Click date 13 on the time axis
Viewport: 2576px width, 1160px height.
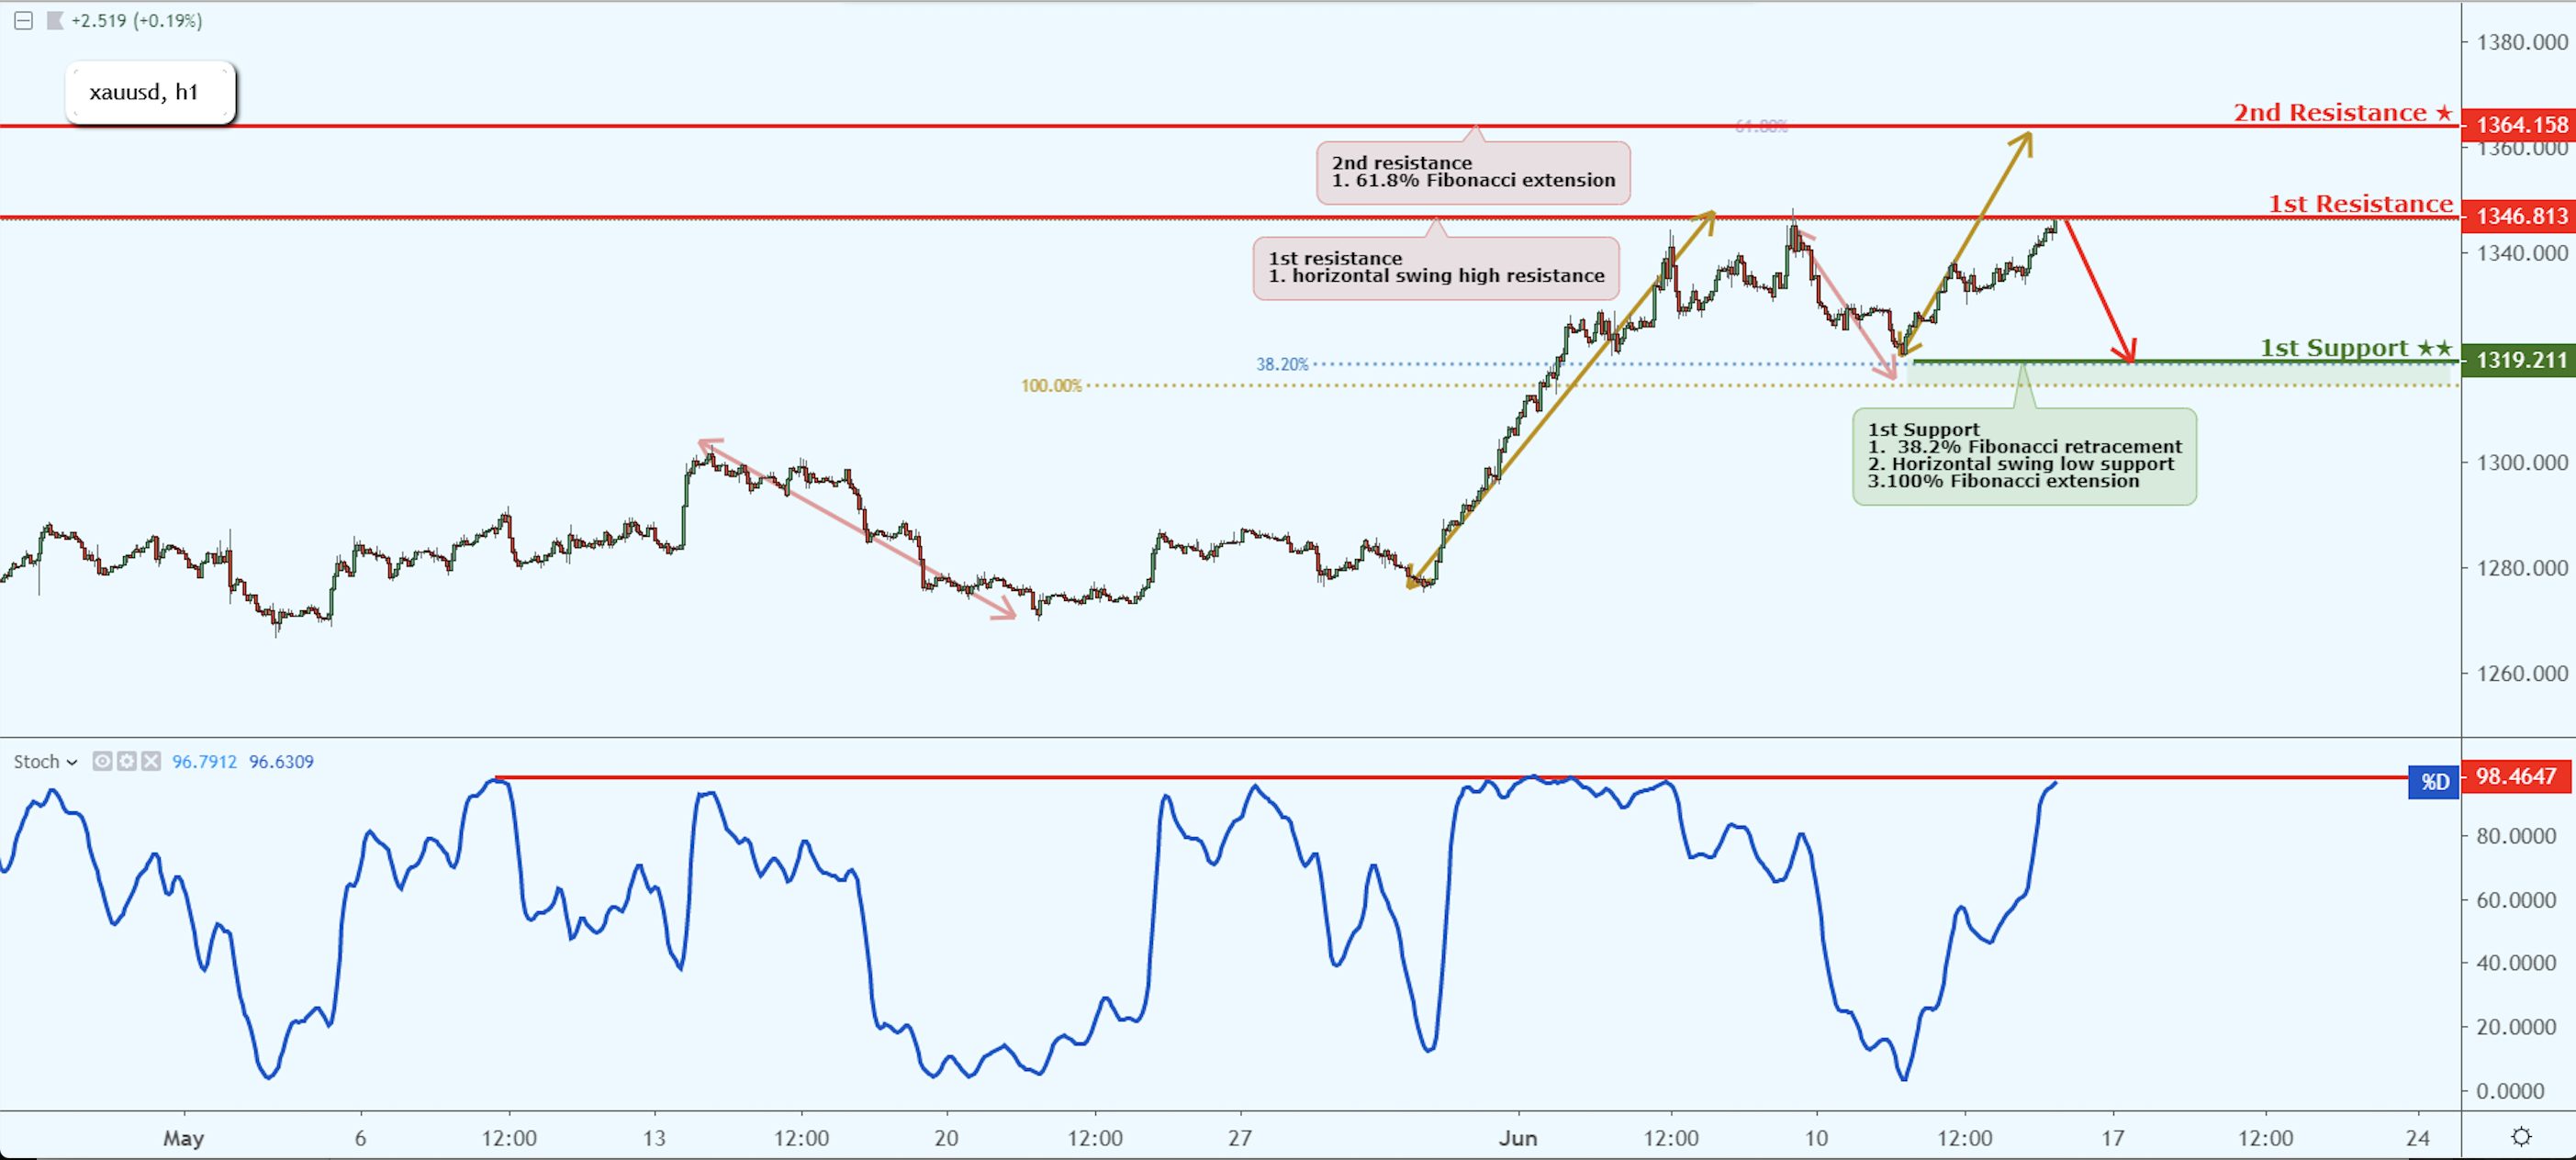click(654, 1138)
